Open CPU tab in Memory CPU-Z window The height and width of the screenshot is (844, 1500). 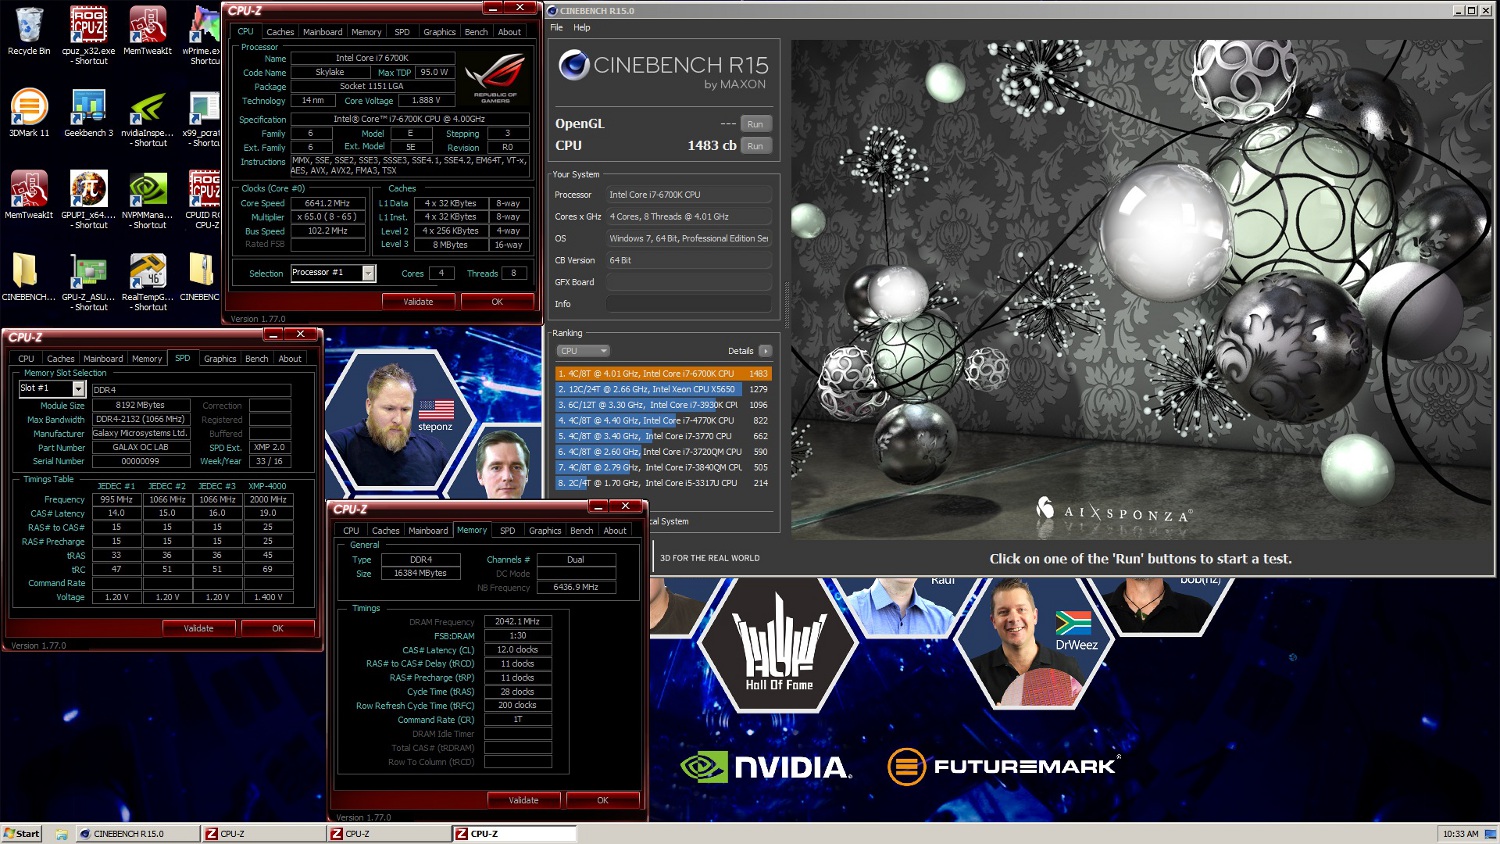click(x=351, y=531)
